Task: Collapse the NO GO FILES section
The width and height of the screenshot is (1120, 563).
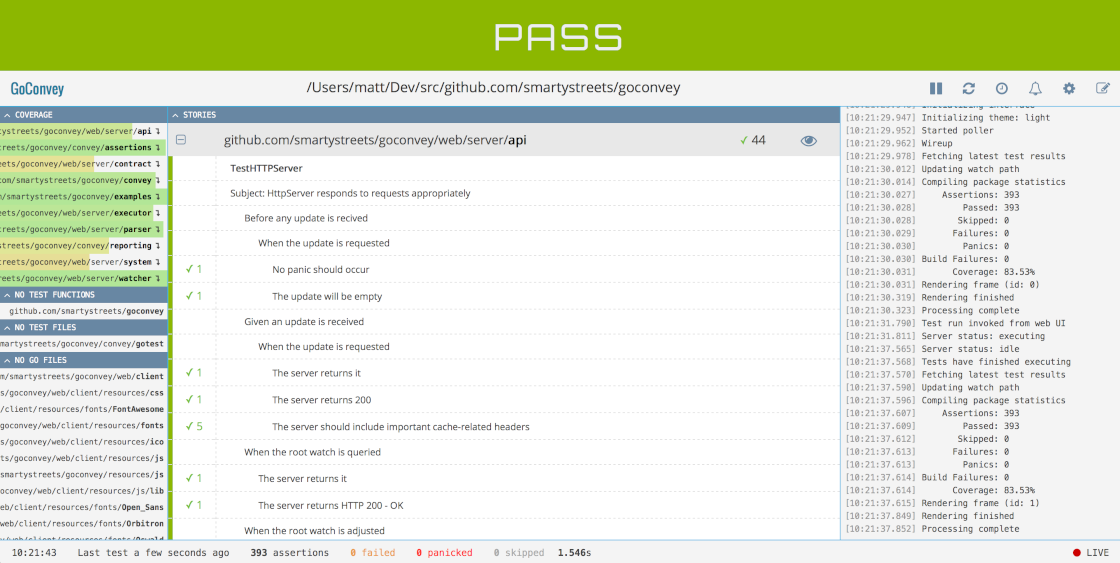Action: point(84,360)
